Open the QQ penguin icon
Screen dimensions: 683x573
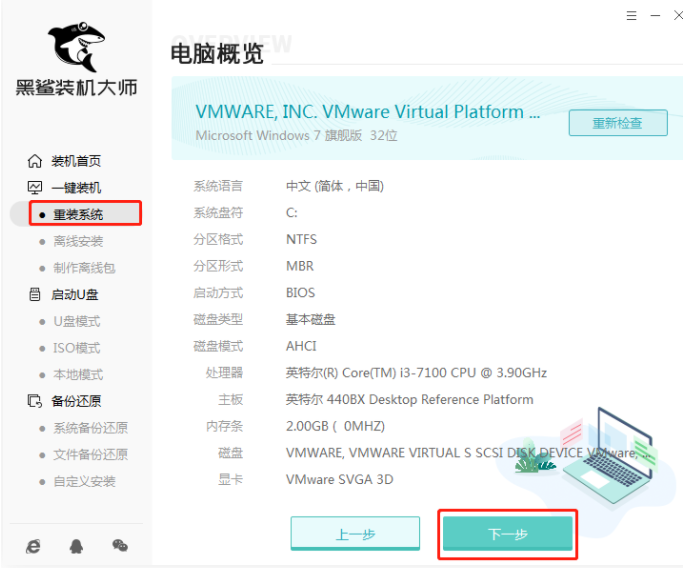(77, 546)
